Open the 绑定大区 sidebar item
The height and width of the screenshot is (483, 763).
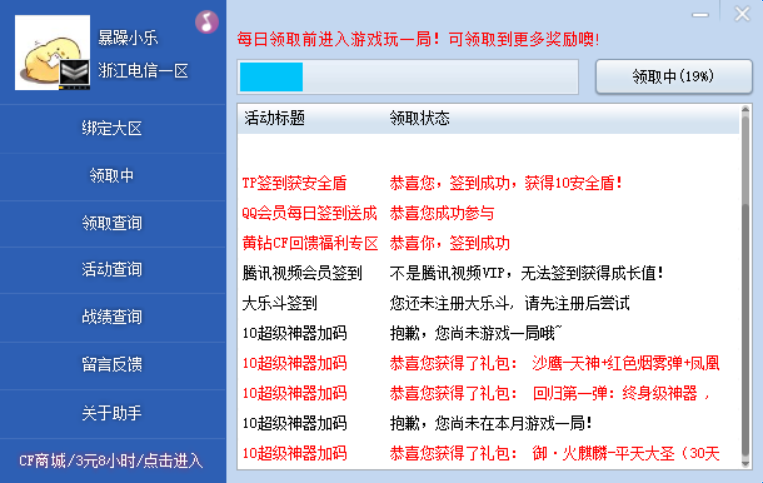(x=112, y=128)
